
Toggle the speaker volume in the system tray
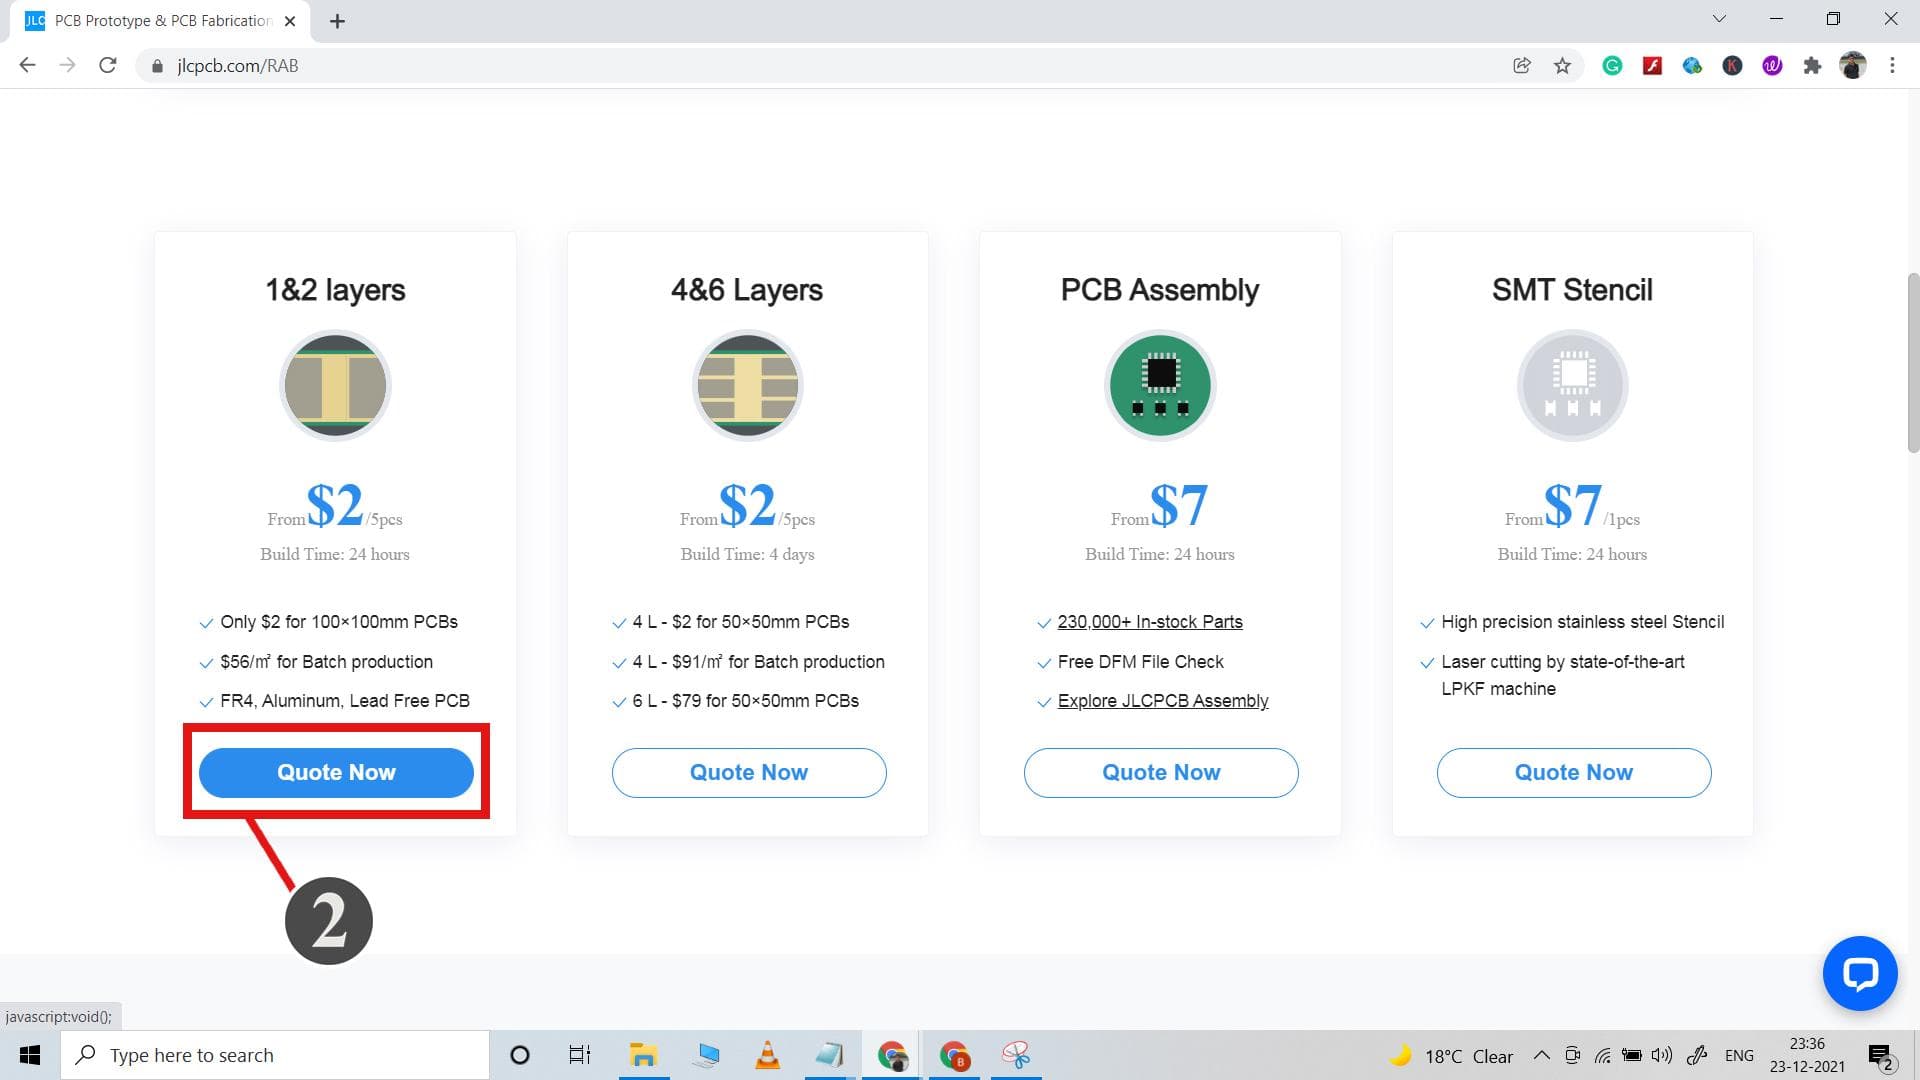[x=1663, y=1055]
